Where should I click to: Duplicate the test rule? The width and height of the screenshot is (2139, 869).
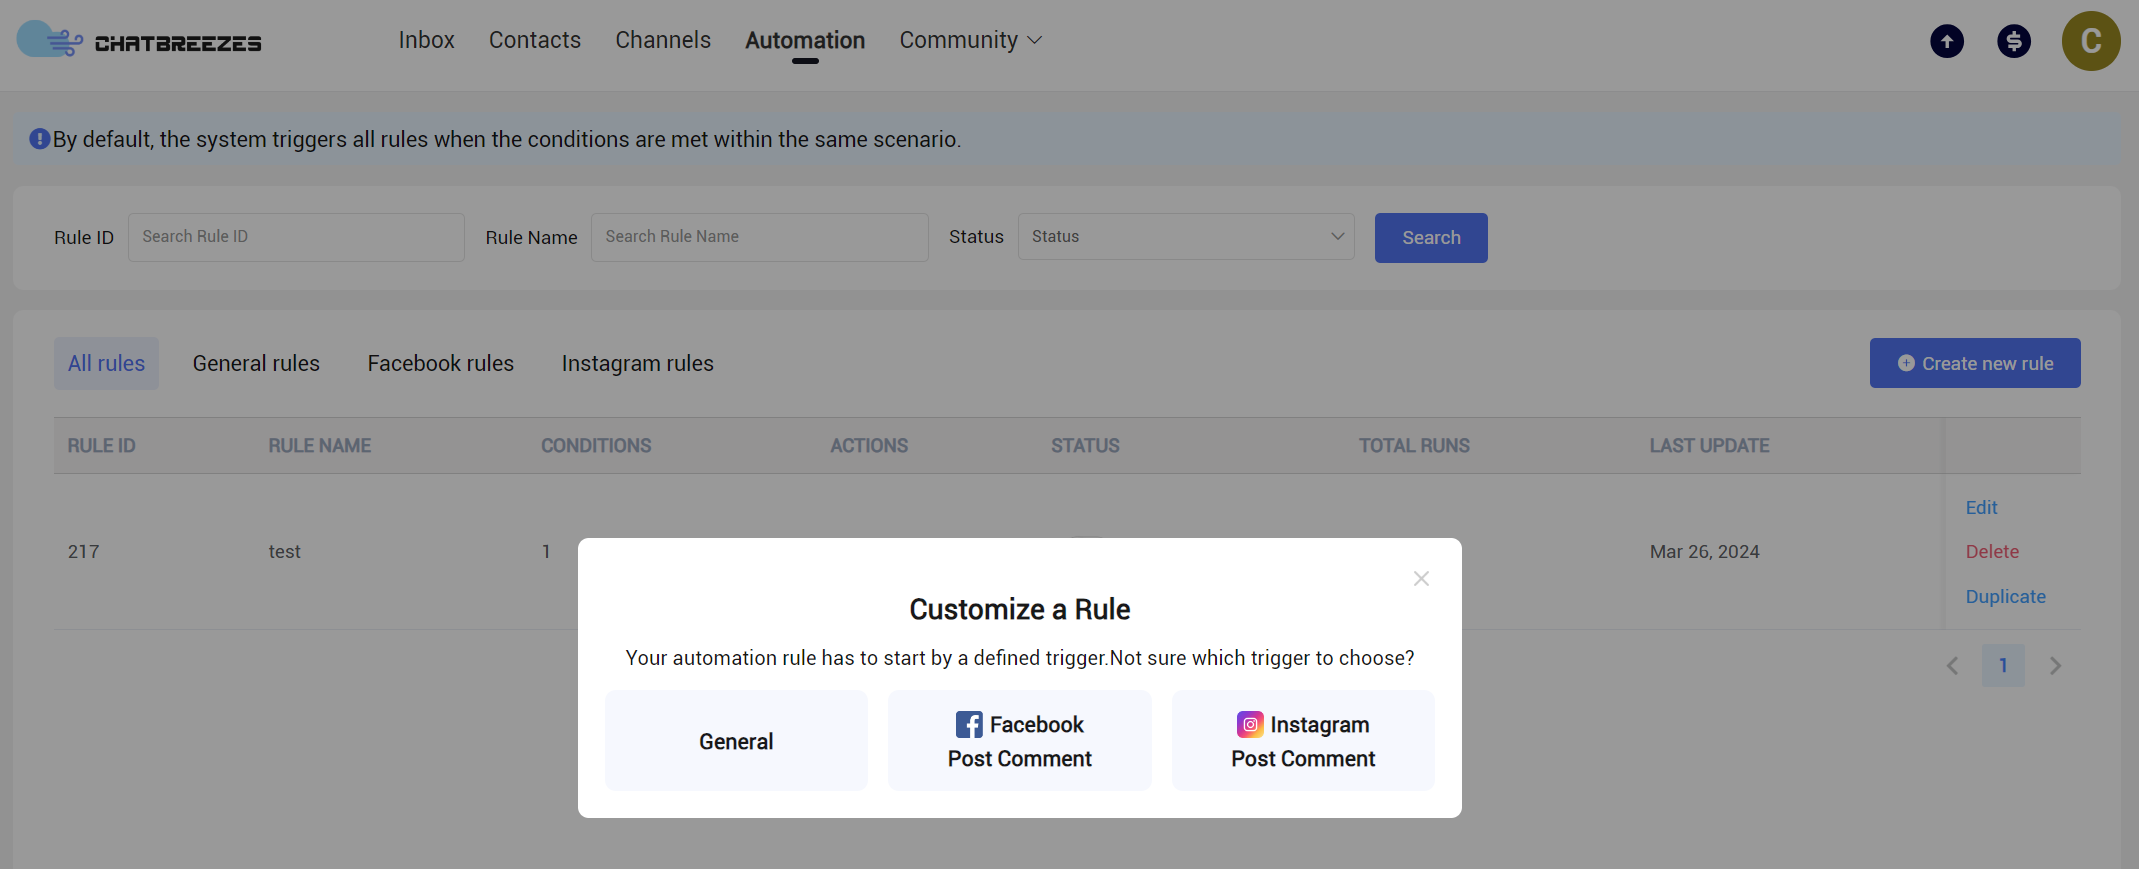(x=2005, y=597)
